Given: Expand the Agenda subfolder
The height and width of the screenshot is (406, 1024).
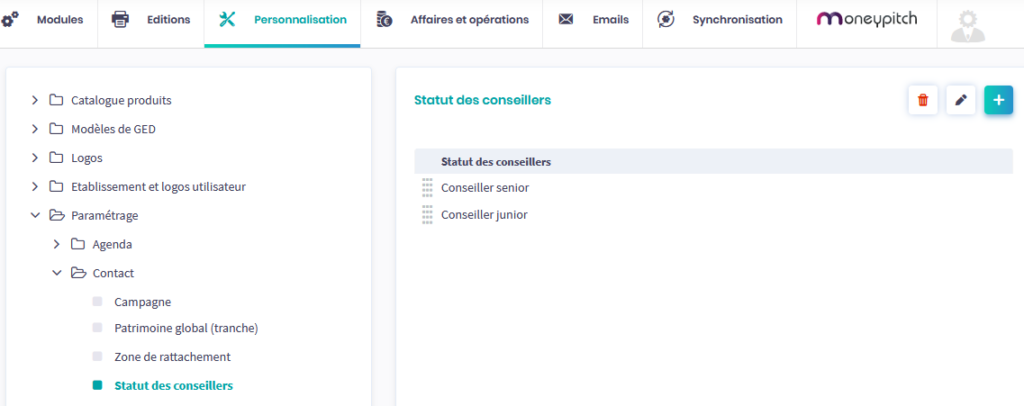Looking at the screenshot, I should point(57,244).
